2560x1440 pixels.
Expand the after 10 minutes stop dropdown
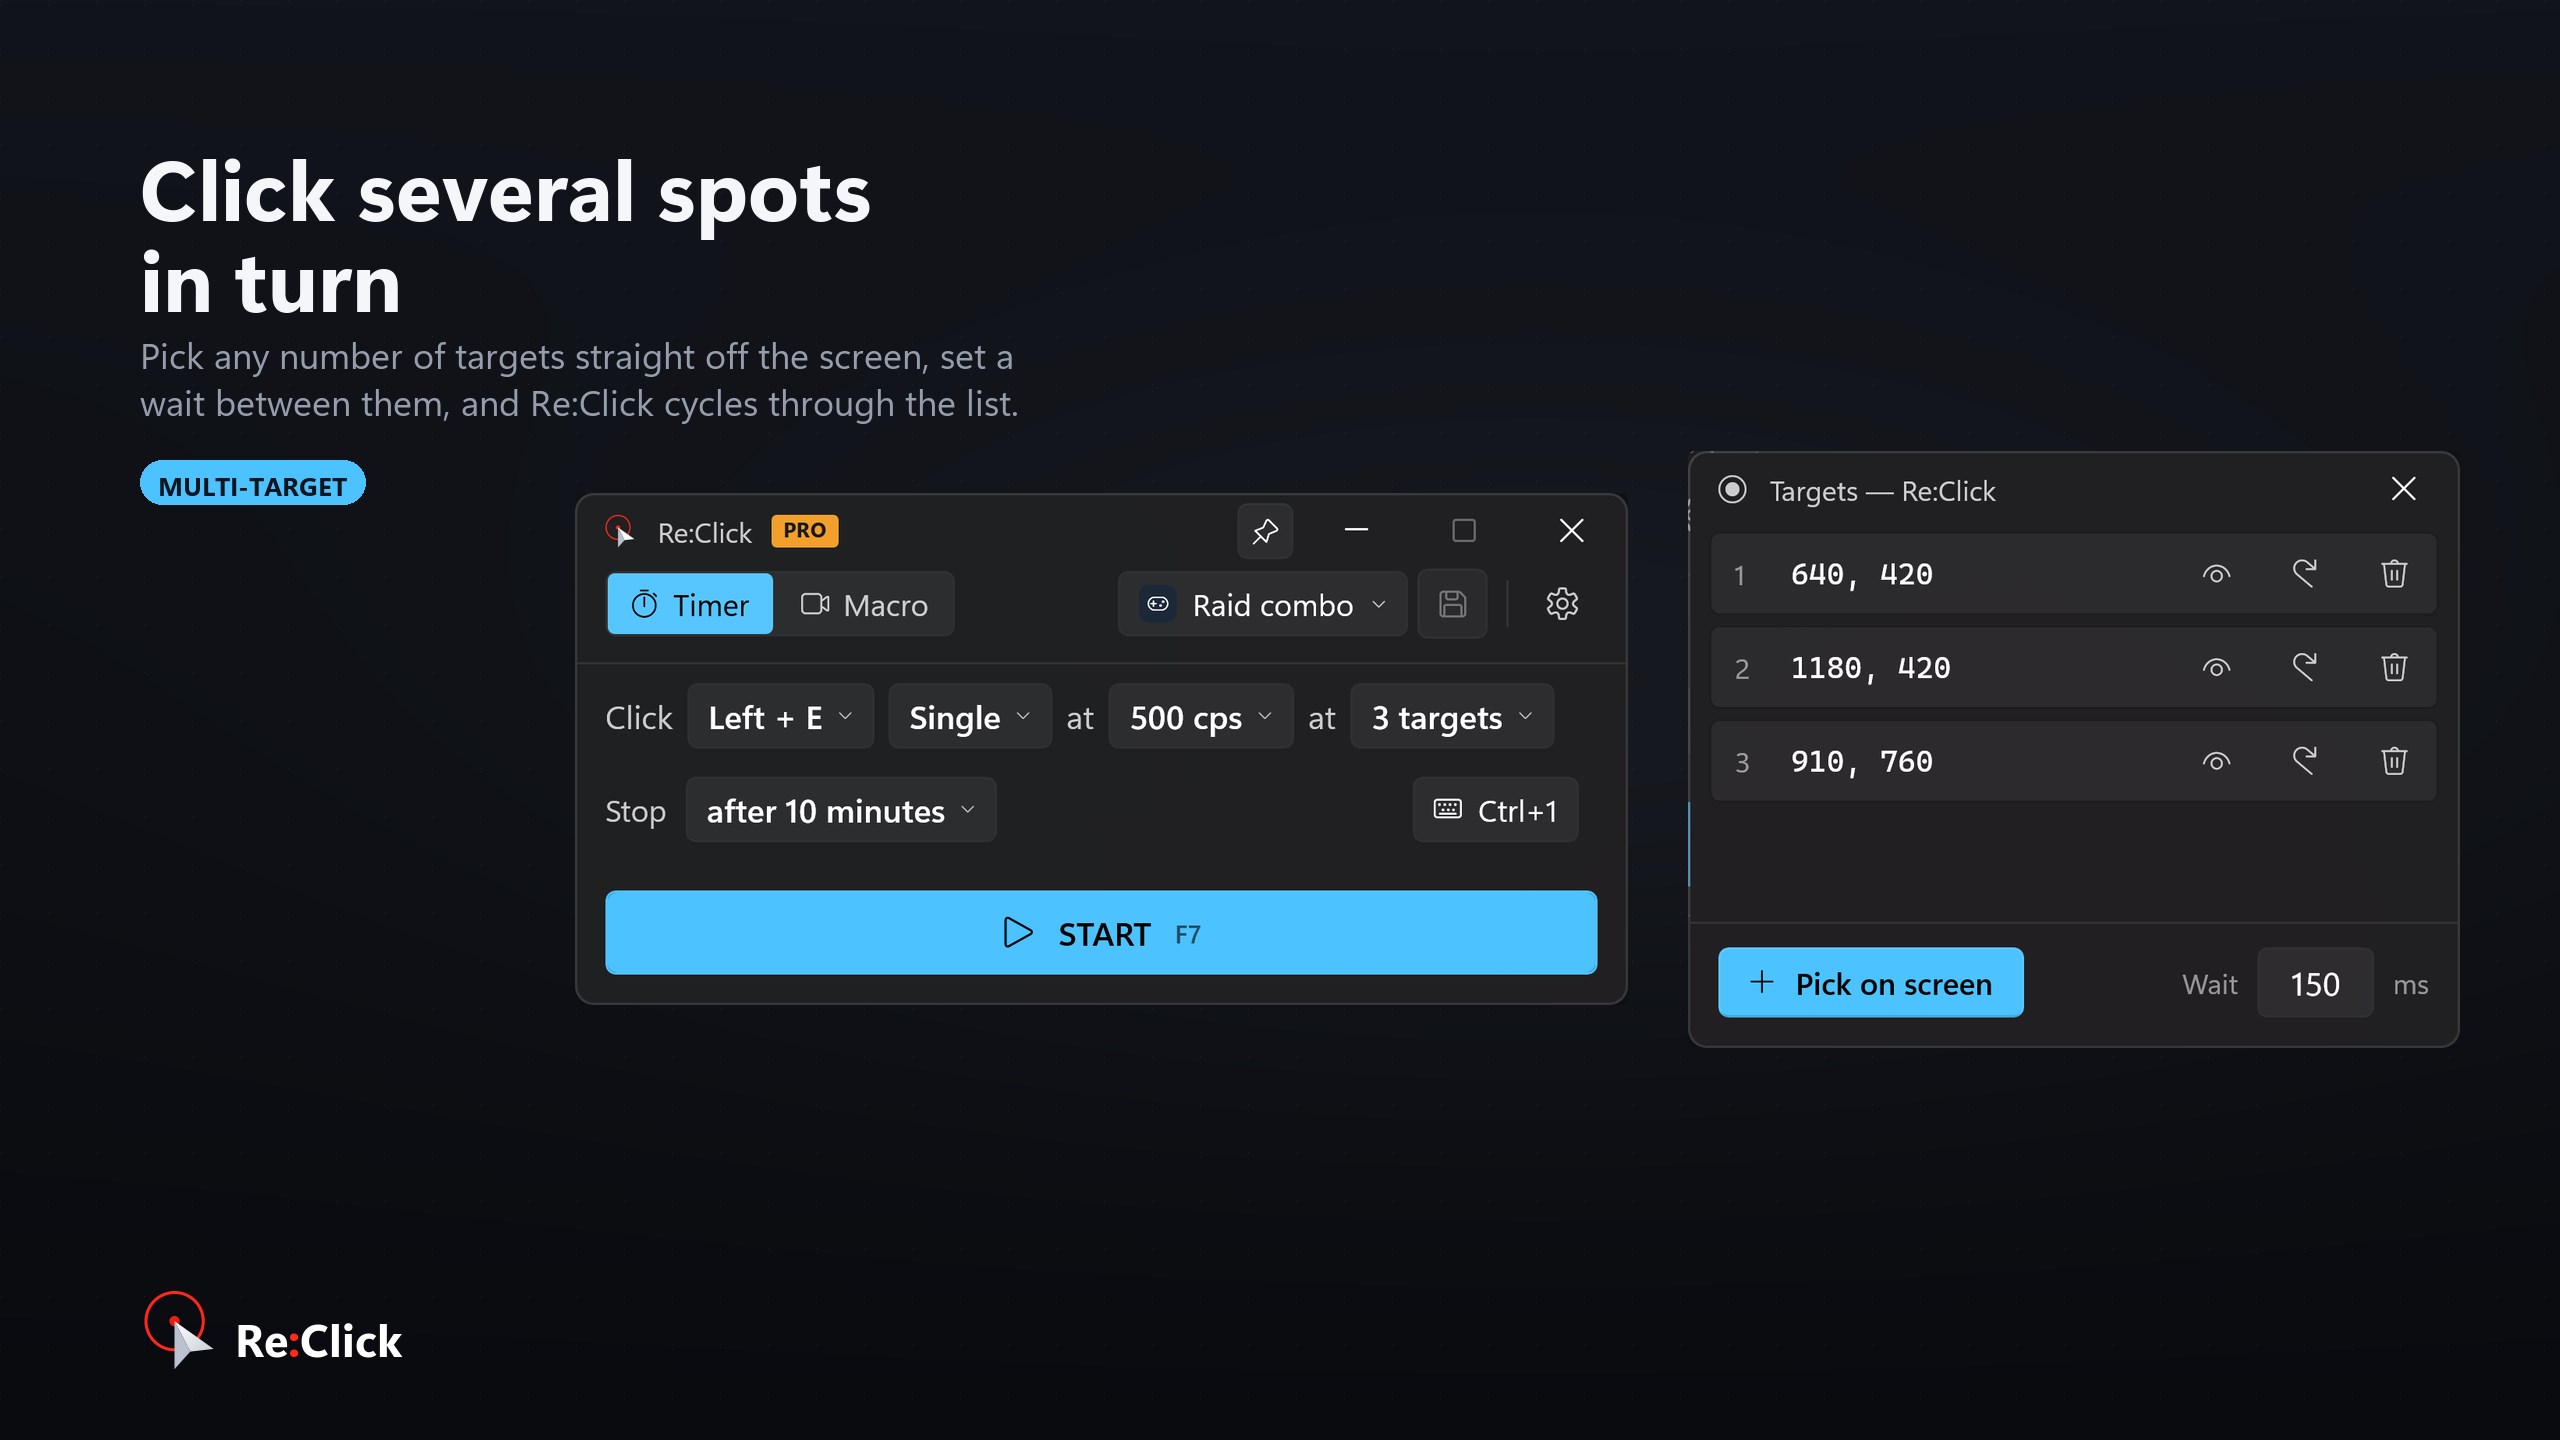[840, 810]
